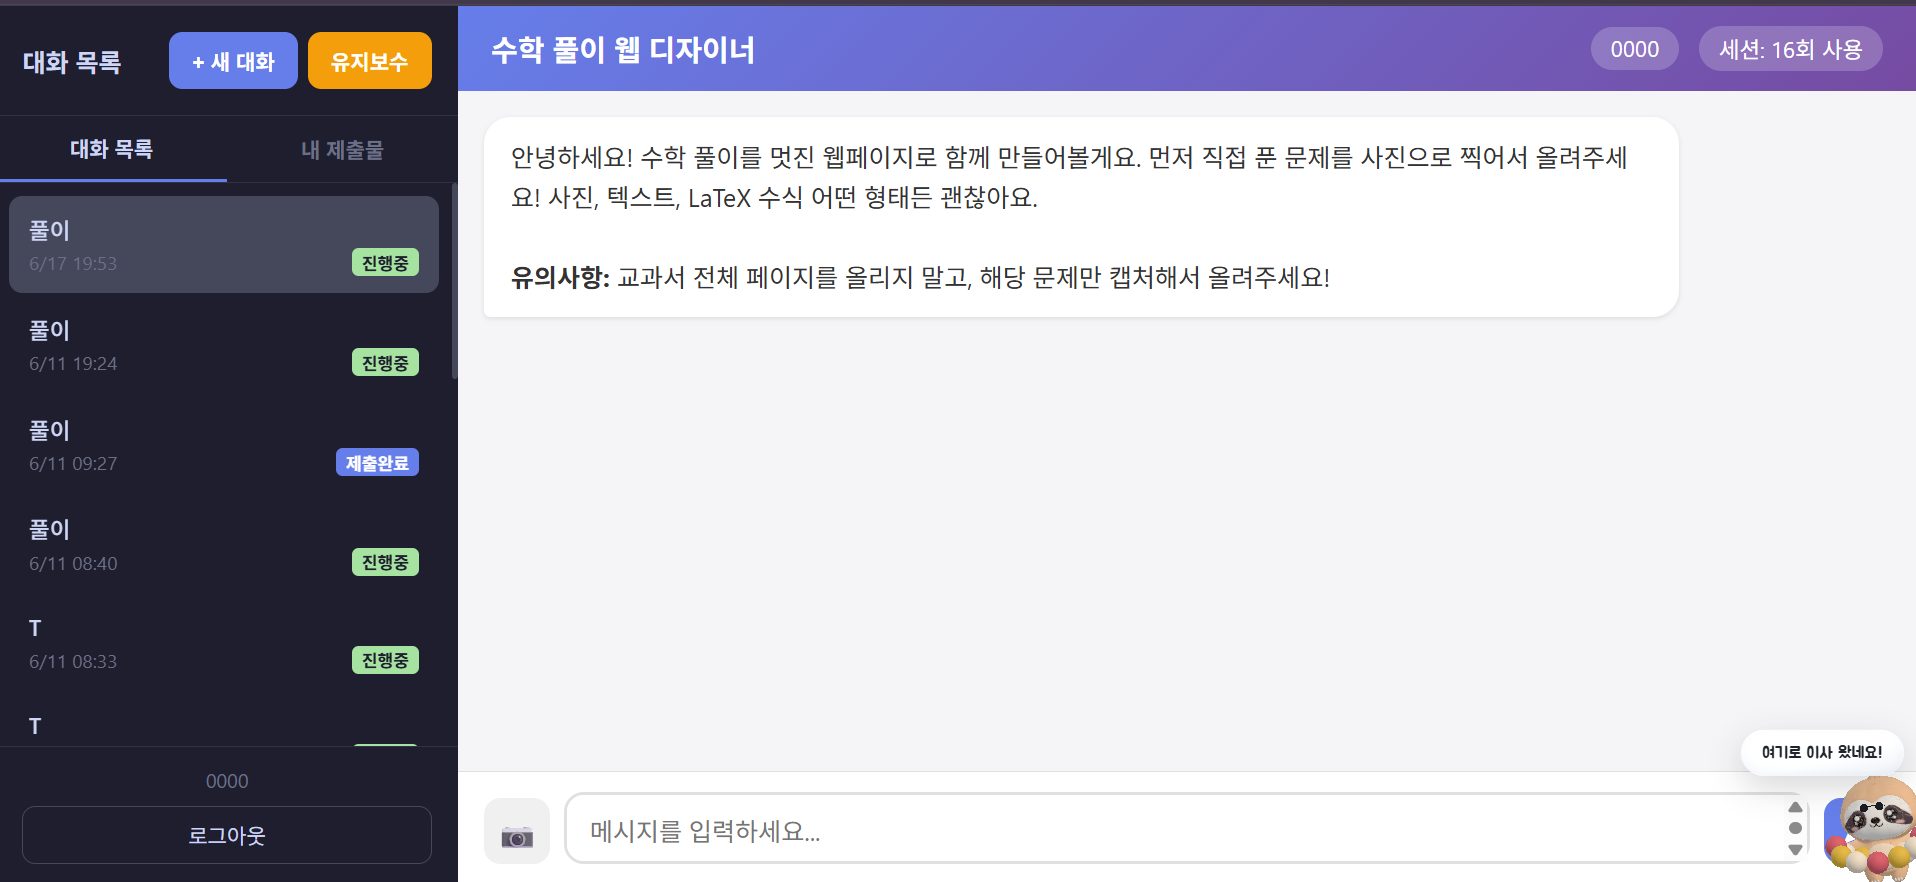Viewport: 1916px width, 882px height.
Task: Click the down arrow in the message box
Action: (1795, 849)
